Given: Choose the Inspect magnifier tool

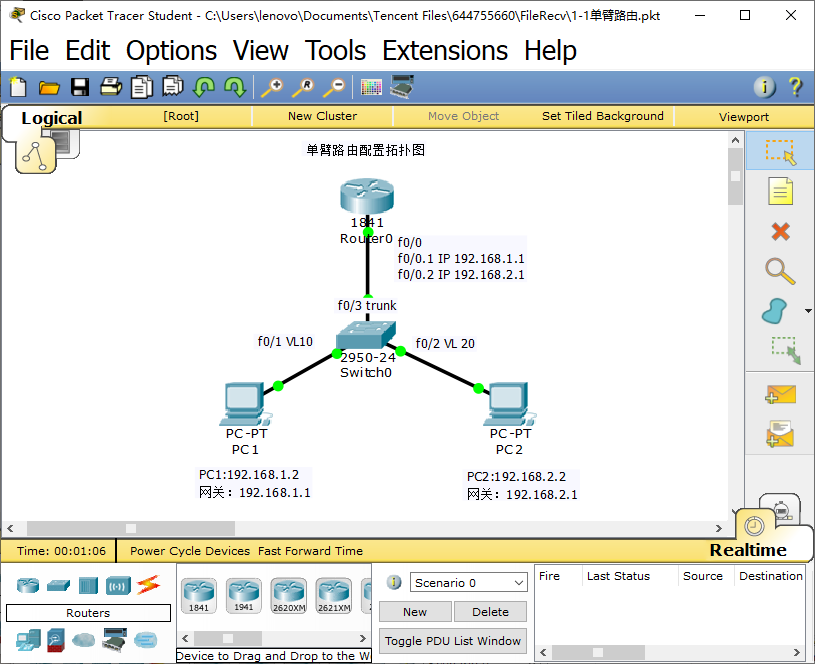Looking at the screenshot, I should coord(780,271).
